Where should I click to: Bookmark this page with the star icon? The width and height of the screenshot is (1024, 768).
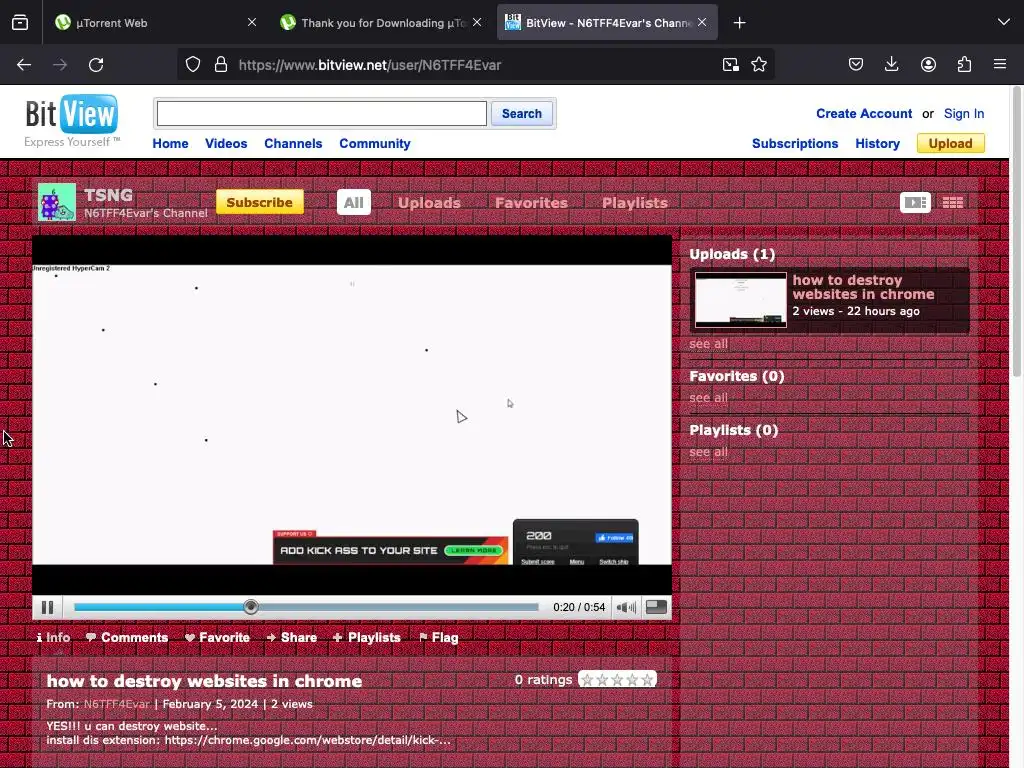pyautogui.click(x=759, y=65)
